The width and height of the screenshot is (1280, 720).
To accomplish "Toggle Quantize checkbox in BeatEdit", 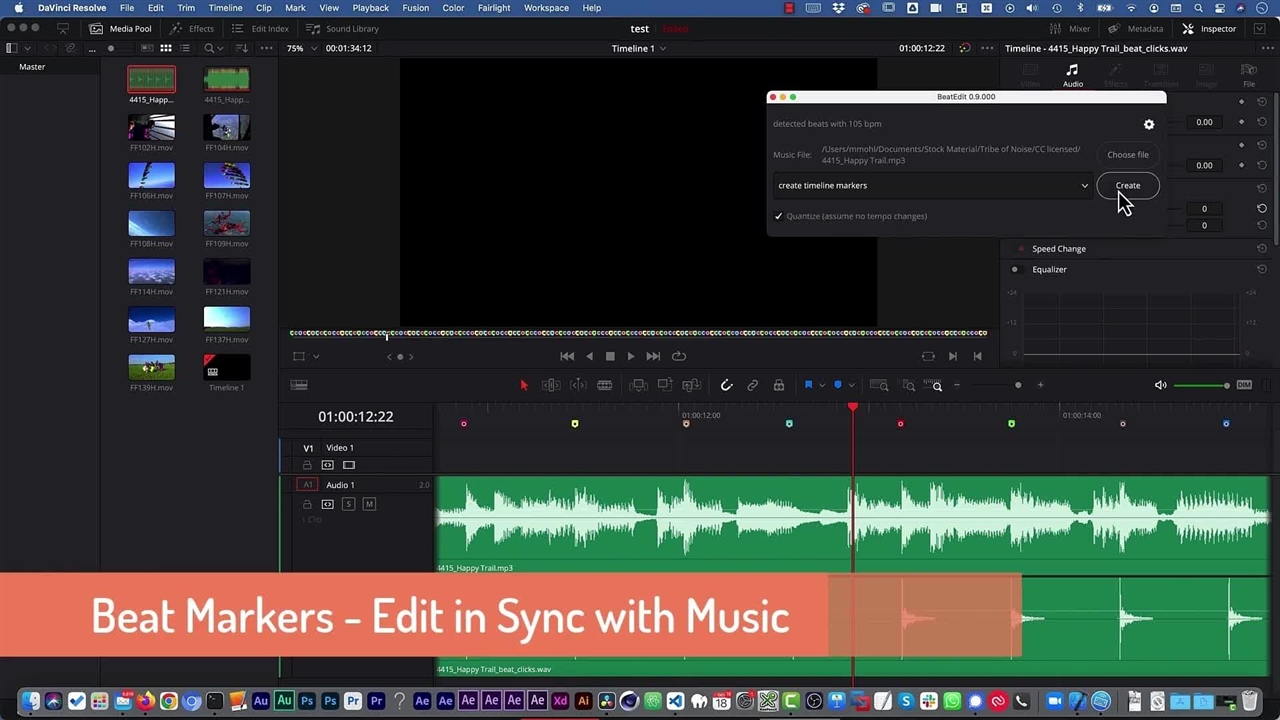I will coord(778,216).
